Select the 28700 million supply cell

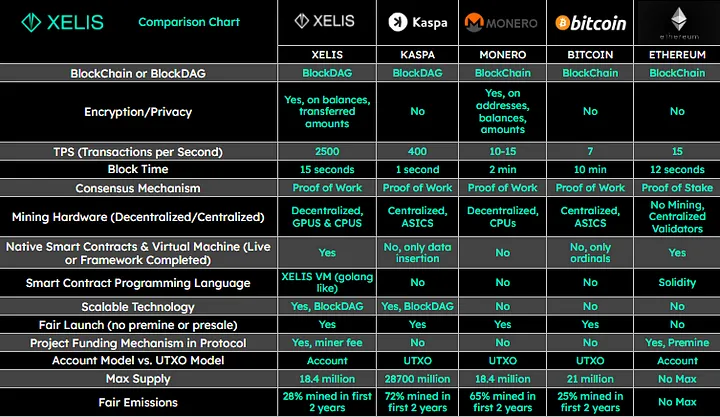click(x=418, y=380)
